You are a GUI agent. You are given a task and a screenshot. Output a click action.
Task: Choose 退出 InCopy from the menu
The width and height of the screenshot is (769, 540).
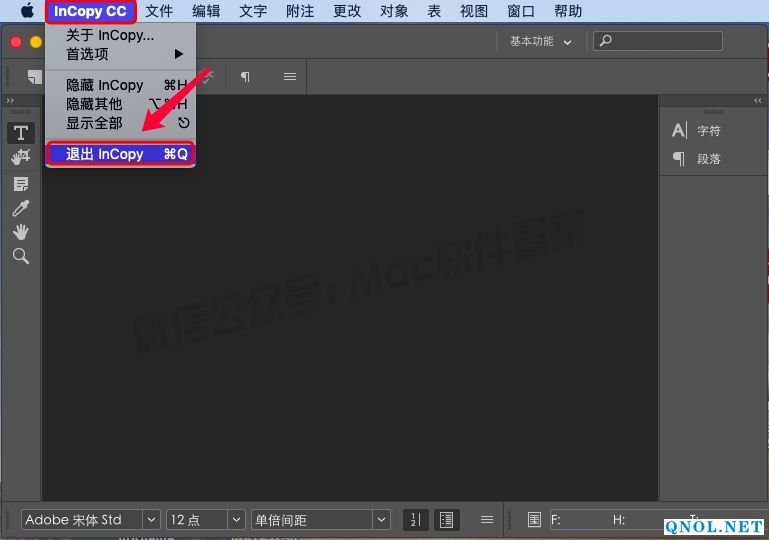120,154
